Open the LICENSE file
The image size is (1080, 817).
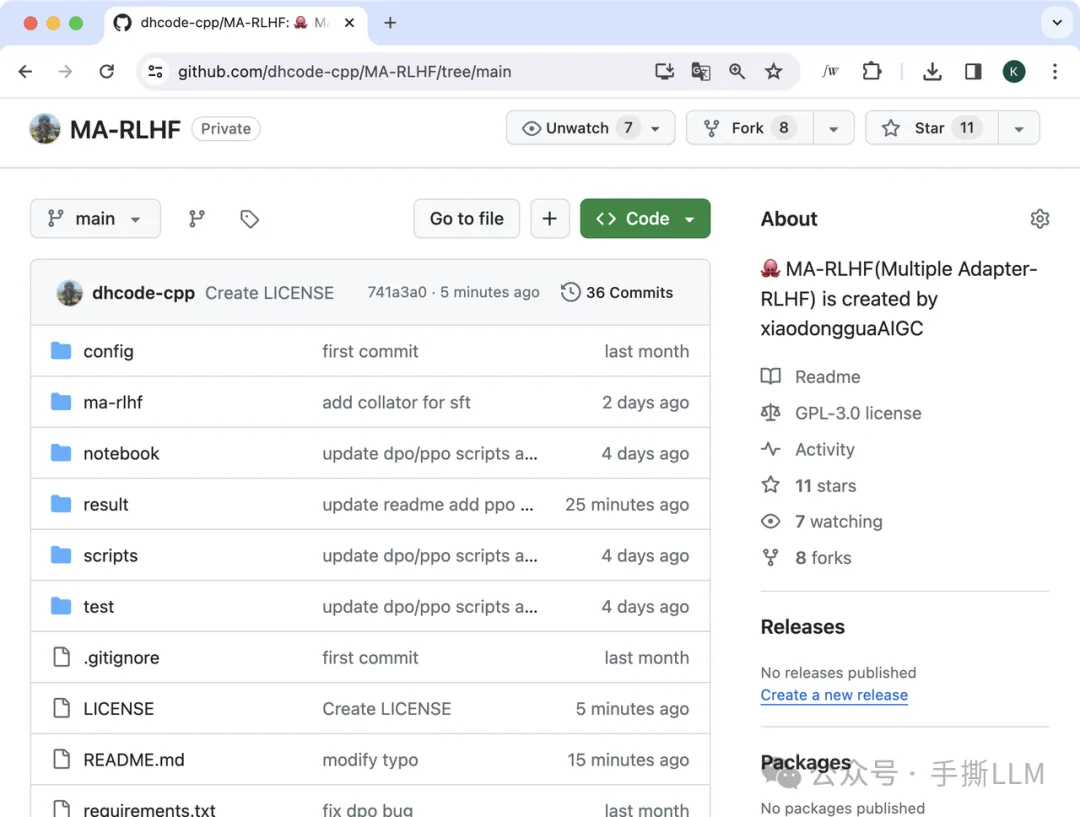(x=118, y=709)
